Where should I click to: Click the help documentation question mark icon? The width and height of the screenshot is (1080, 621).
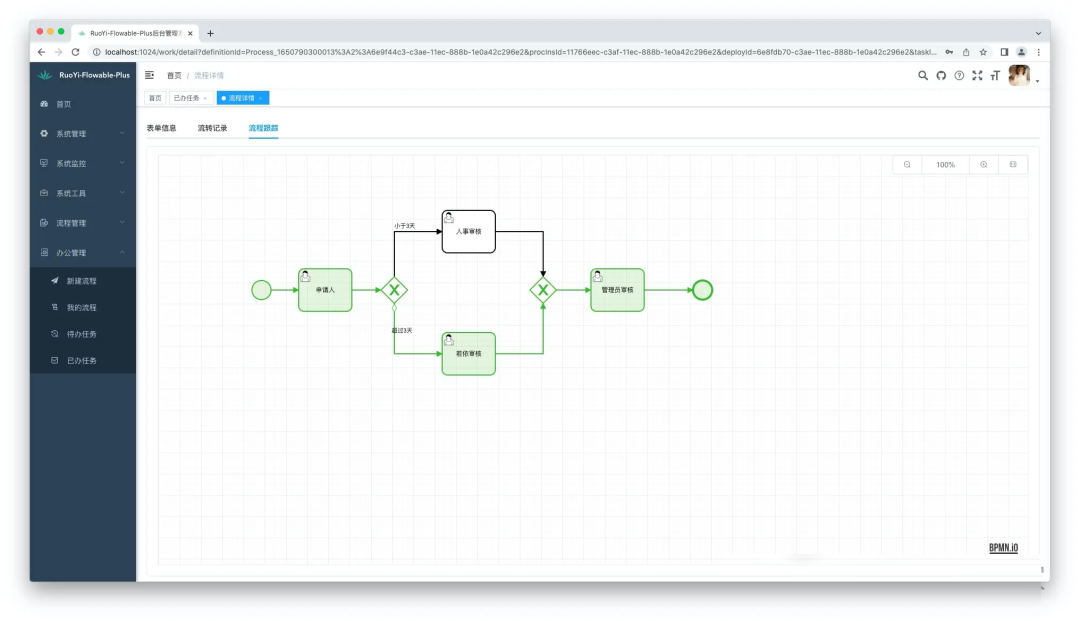point(959,76)
